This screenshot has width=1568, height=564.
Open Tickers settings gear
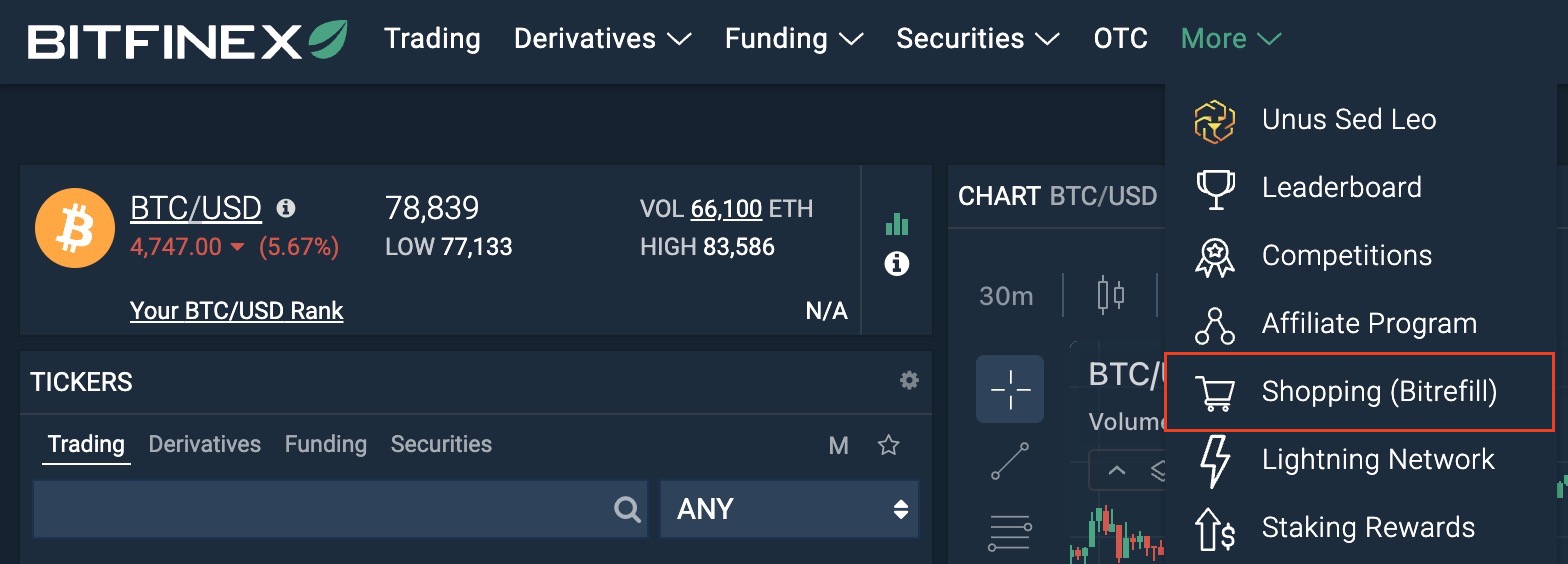pyautogui.click(x=909, y=380)
